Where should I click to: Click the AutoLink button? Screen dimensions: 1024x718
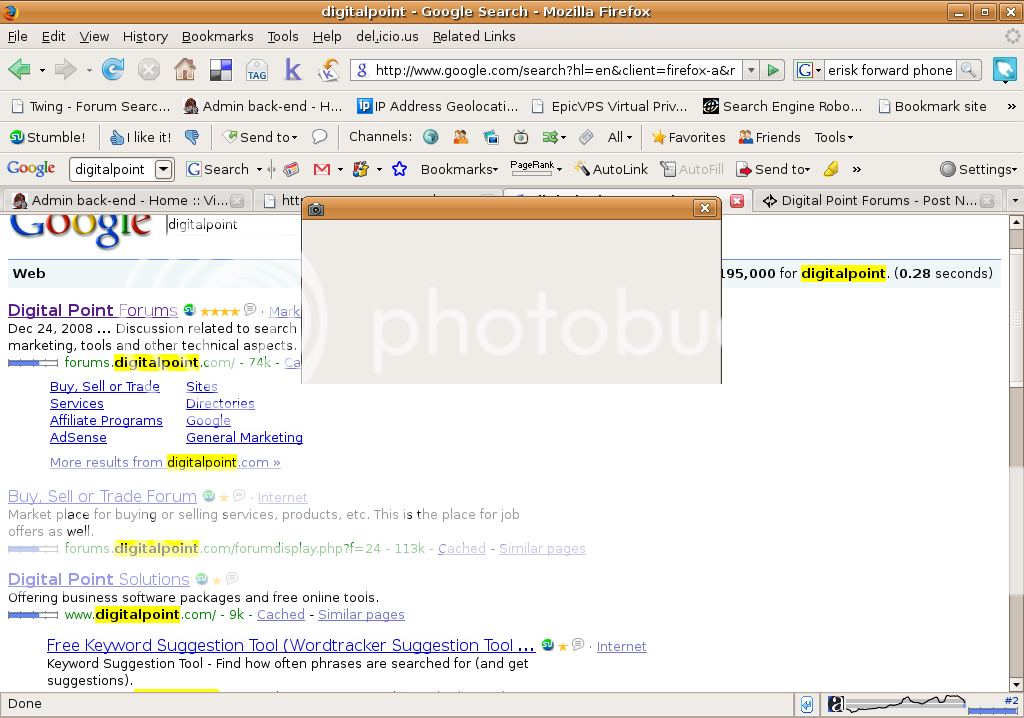click(611, 169)
